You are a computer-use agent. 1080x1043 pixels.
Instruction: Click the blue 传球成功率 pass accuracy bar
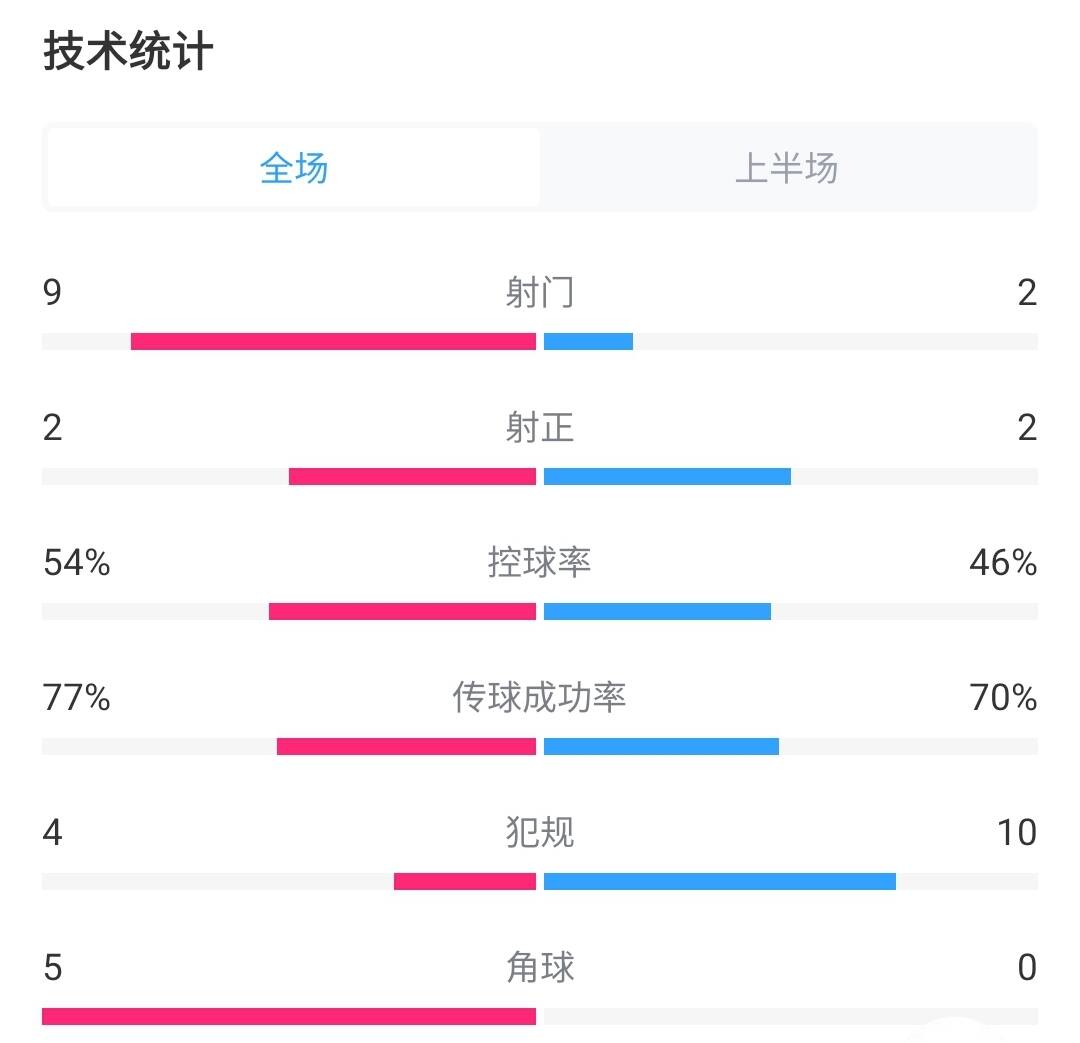pos(661,746)
